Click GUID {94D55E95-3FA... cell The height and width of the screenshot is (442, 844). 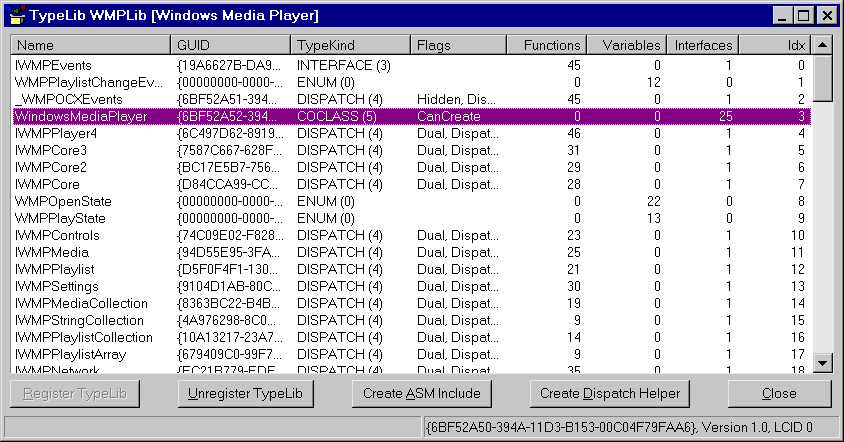click(x=228, y=252)
